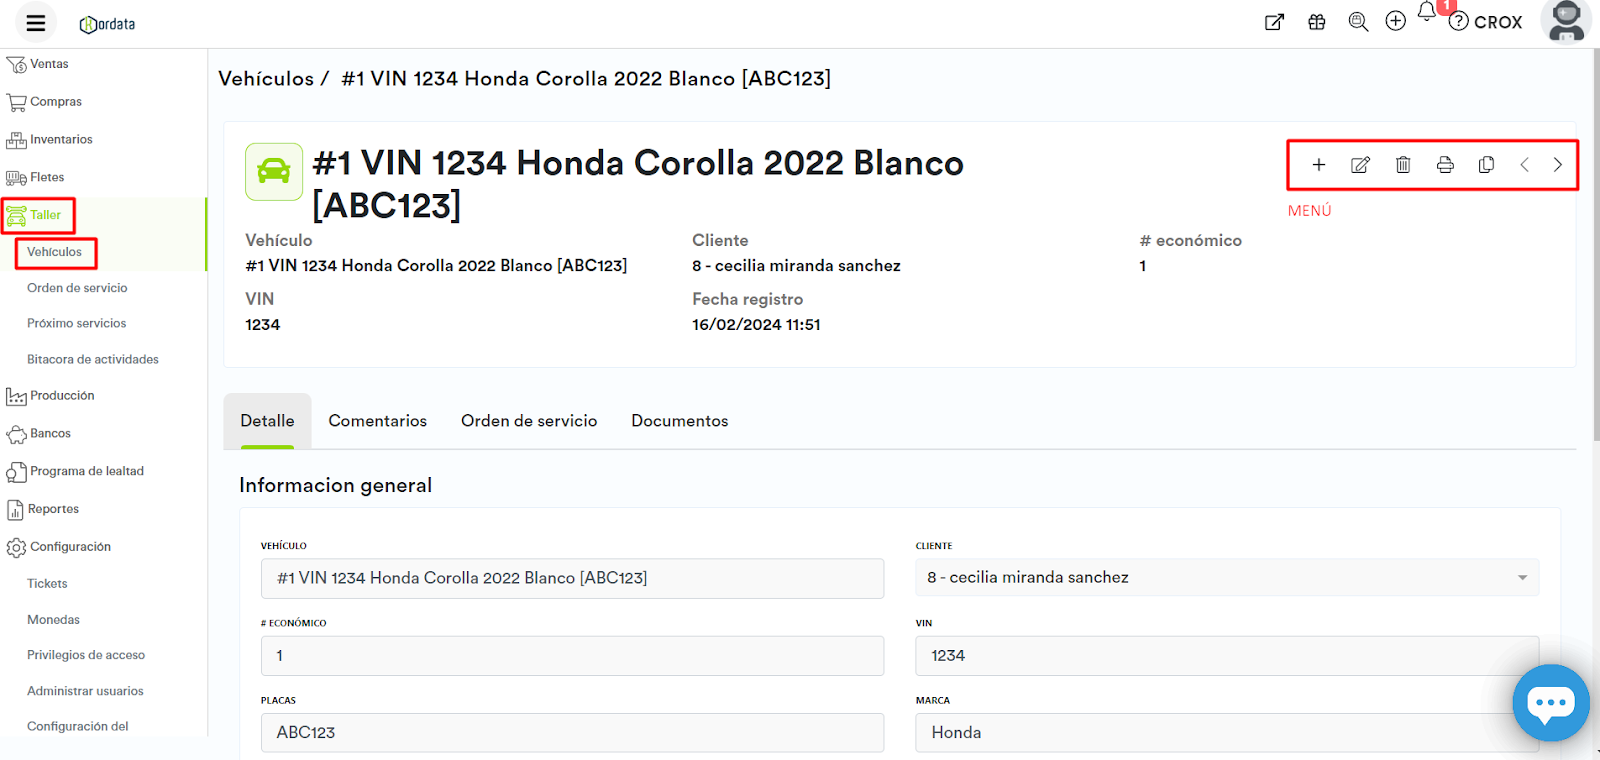Click the Vehículos breadcrumb link
1600x760 pixels.
[x=266, y=79]
